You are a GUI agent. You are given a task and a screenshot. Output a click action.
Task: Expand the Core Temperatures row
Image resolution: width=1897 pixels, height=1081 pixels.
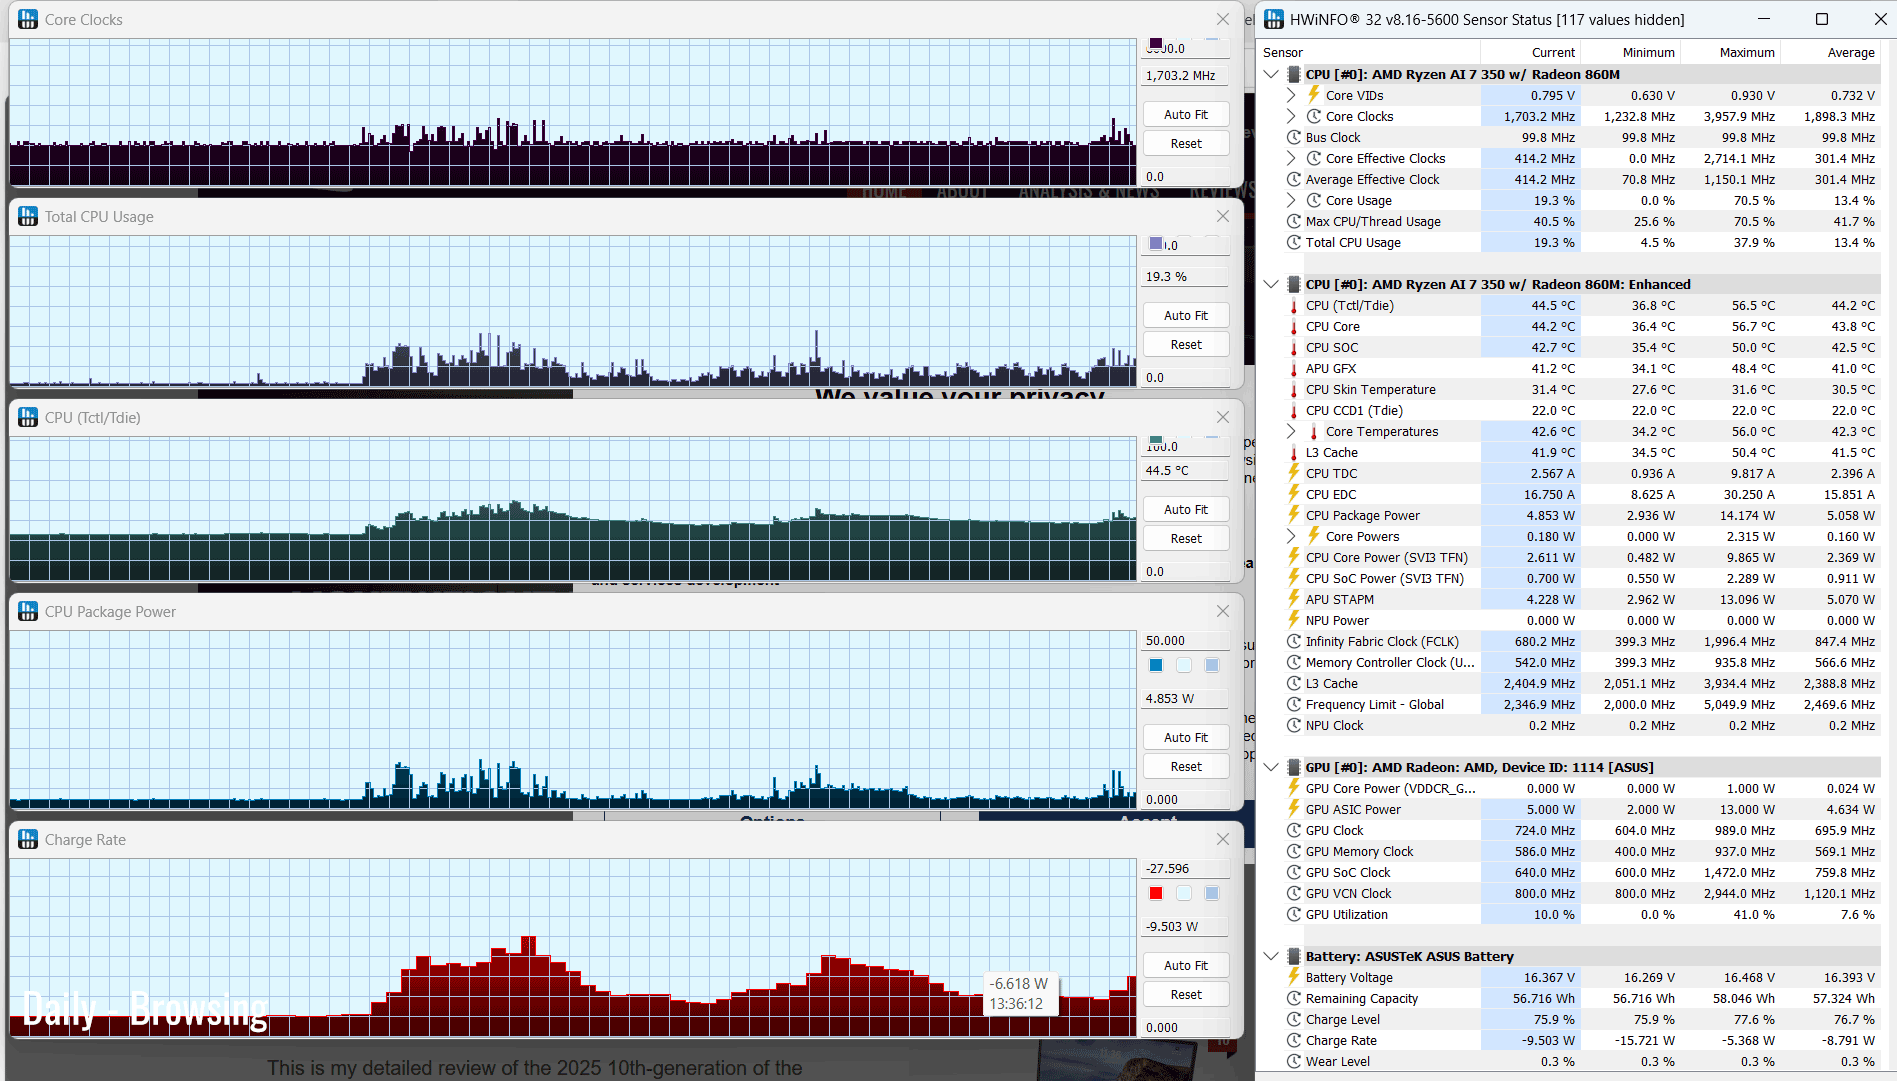1291,431
